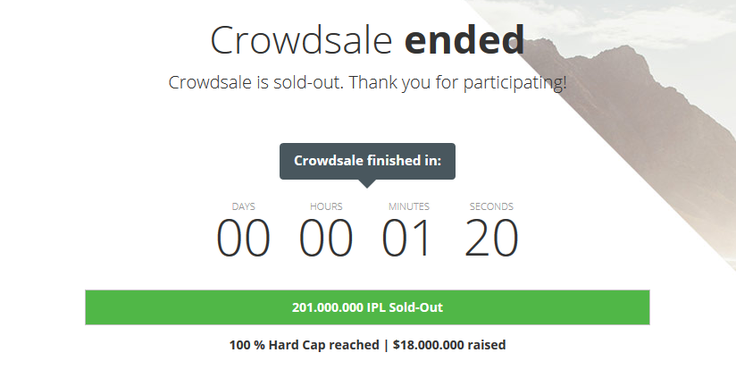Select the word 'ended' in bold

click(x=465, y=40)
